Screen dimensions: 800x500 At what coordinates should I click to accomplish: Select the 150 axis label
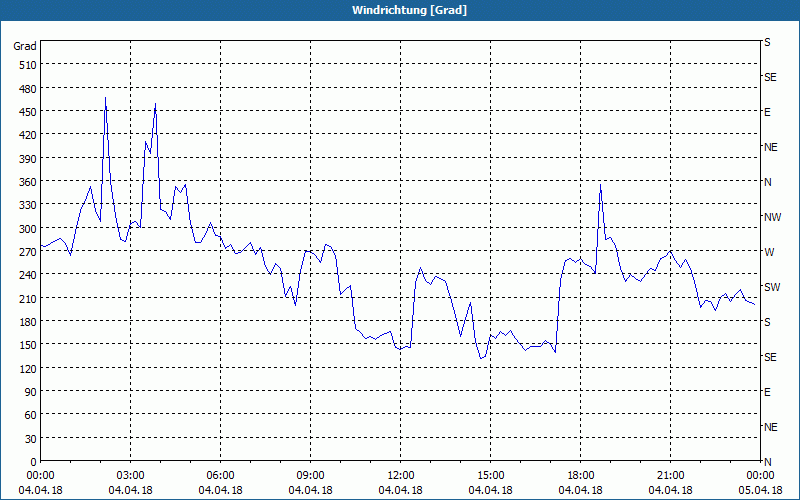pos(28,345)
